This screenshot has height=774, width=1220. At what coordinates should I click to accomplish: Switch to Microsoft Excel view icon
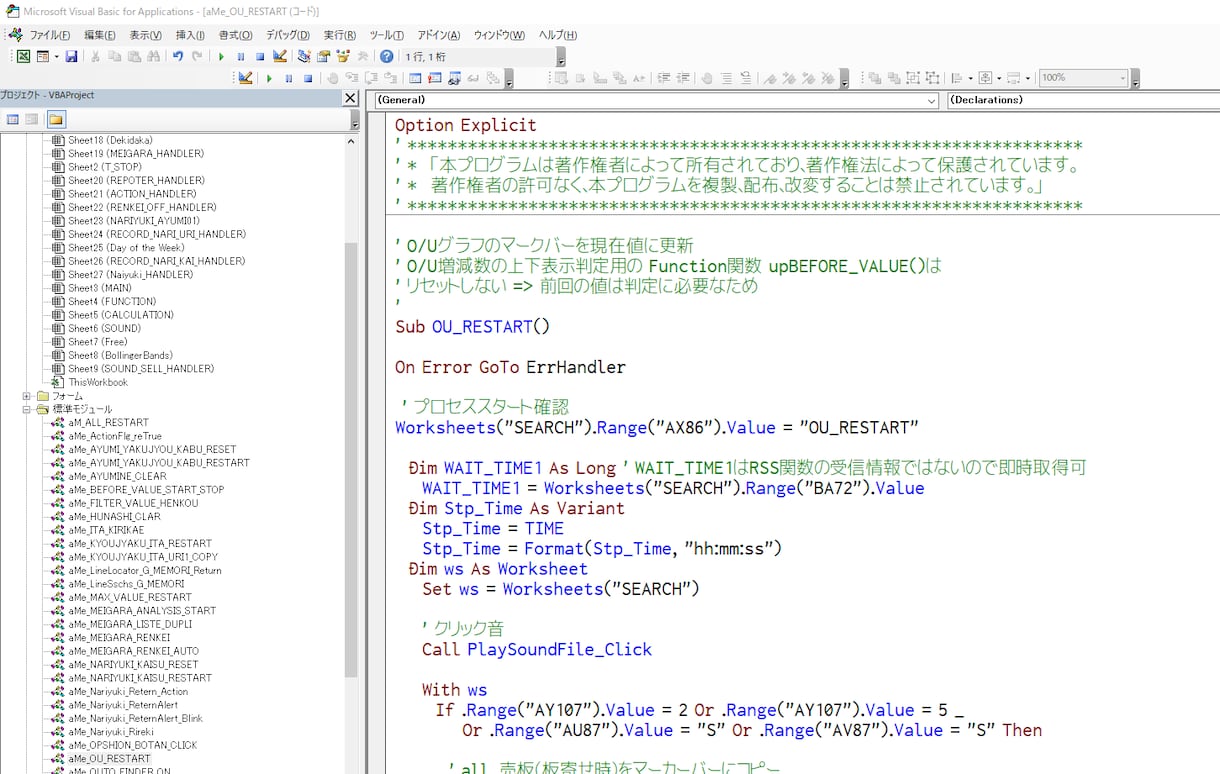(23, 57)
